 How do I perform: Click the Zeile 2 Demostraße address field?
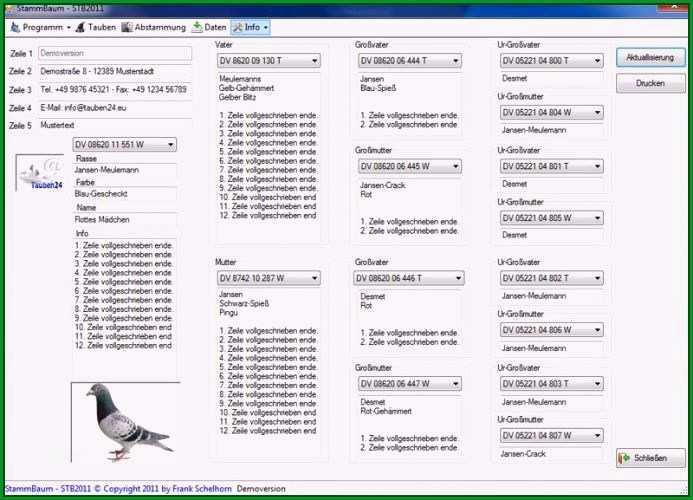(115, 71)
